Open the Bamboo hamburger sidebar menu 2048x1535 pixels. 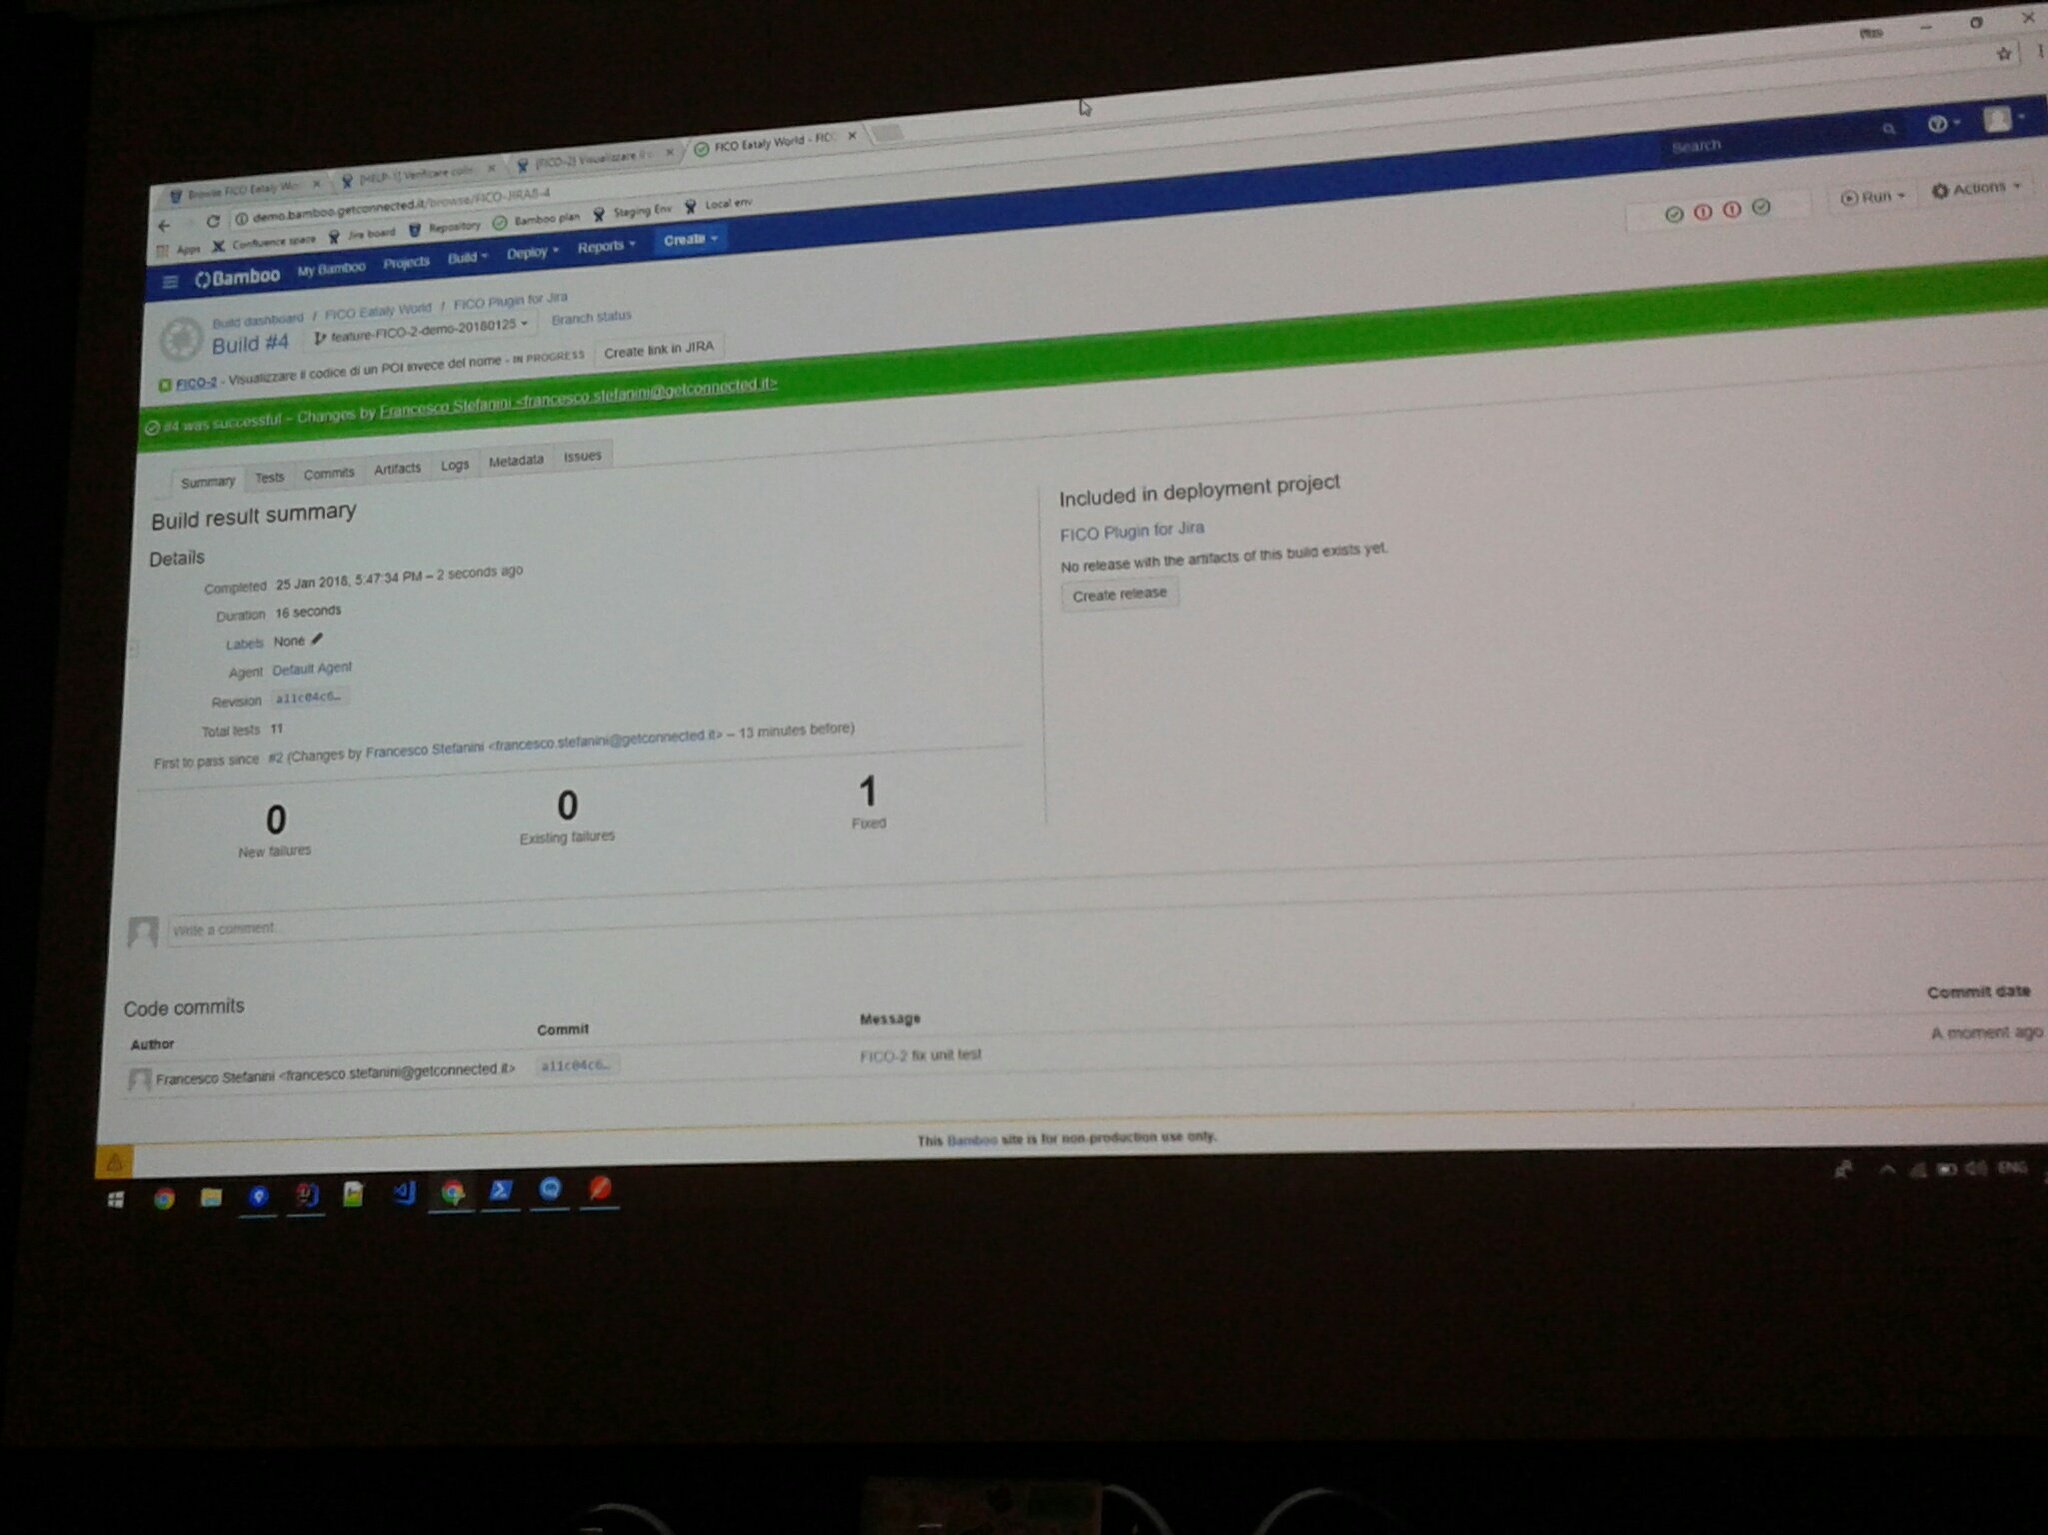170,282
